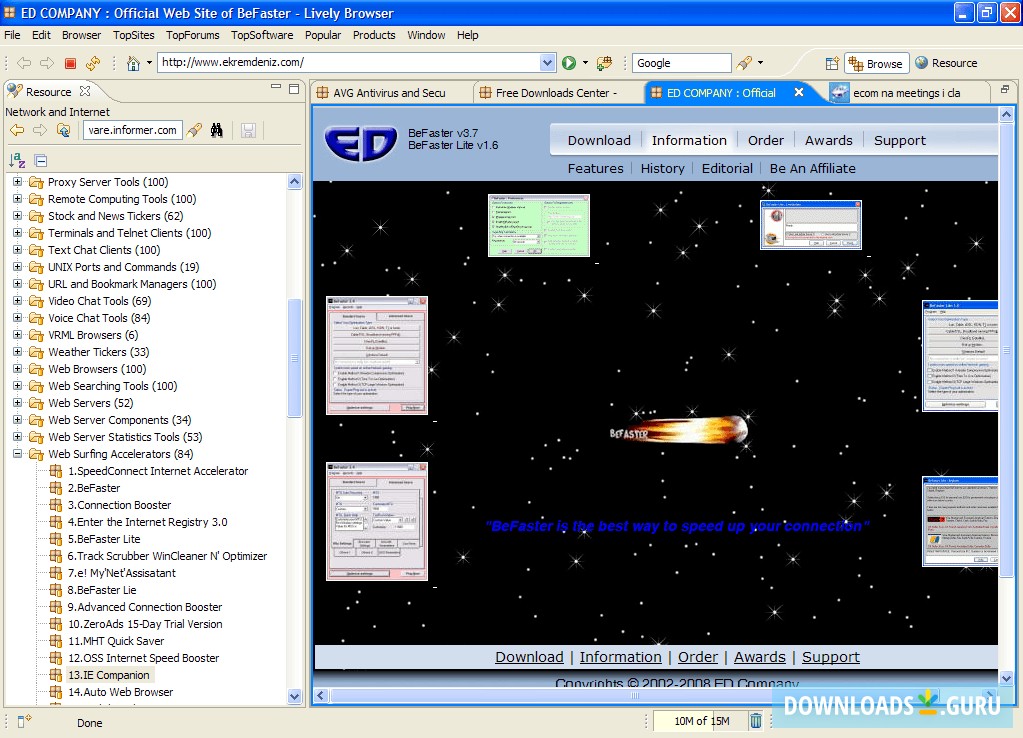1023x738 pixels.
Task: Click the stop loading red square icon
Action: tap(71, 62)
